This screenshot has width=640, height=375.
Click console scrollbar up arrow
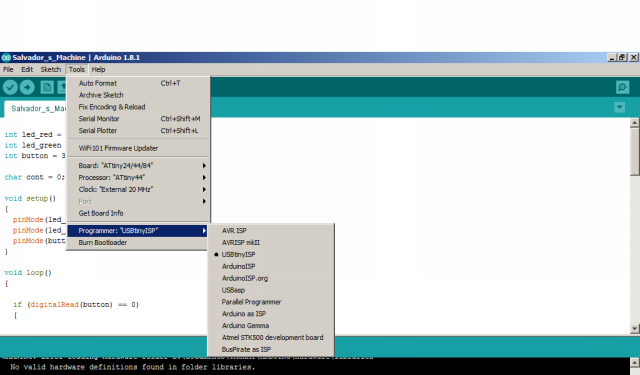(x=634, y=362)
